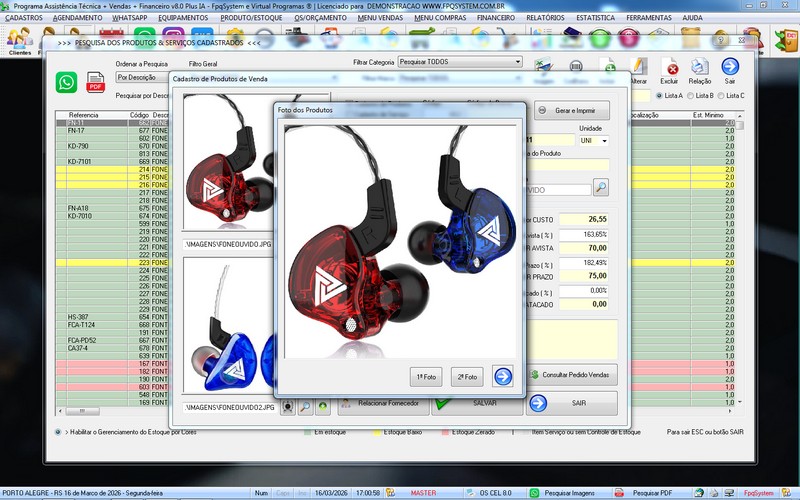Screen dimensions: 800x500
Task: Click the Imagem picture icon in the product search toolbar
Action: (x=543, y=66)
